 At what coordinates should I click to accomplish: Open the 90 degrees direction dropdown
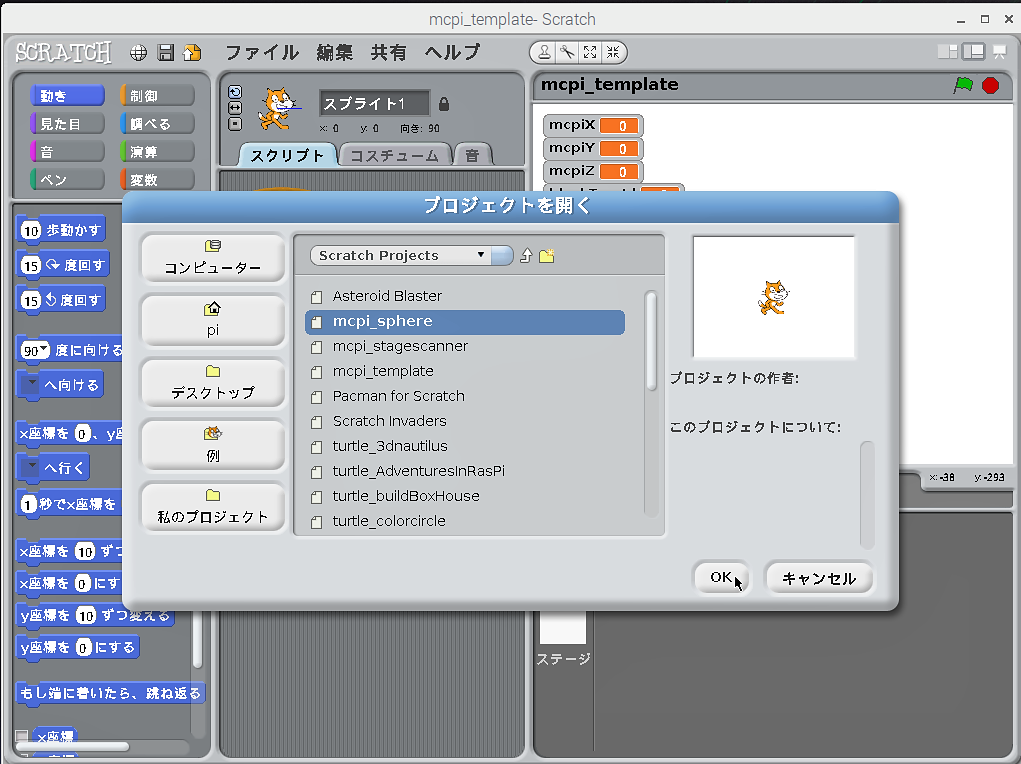coord(44,350)
